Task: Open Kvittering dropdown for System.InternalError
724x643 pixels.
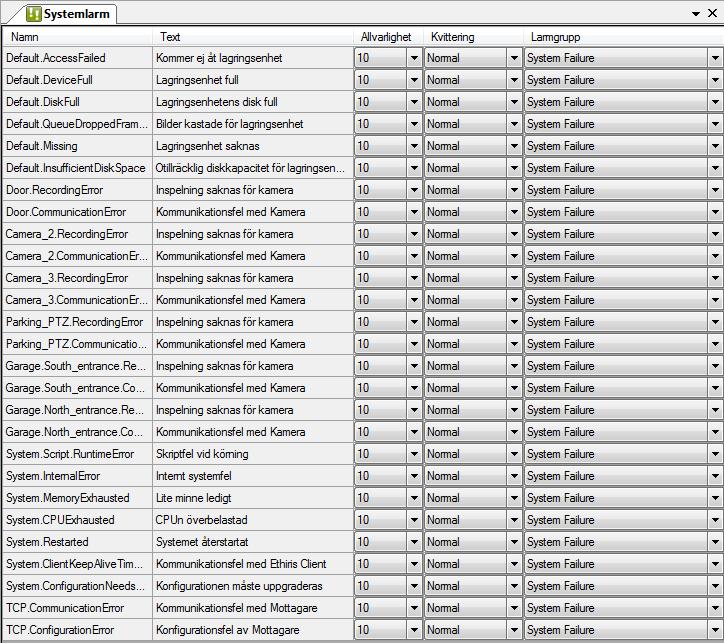Action: [x=514, y=476]
